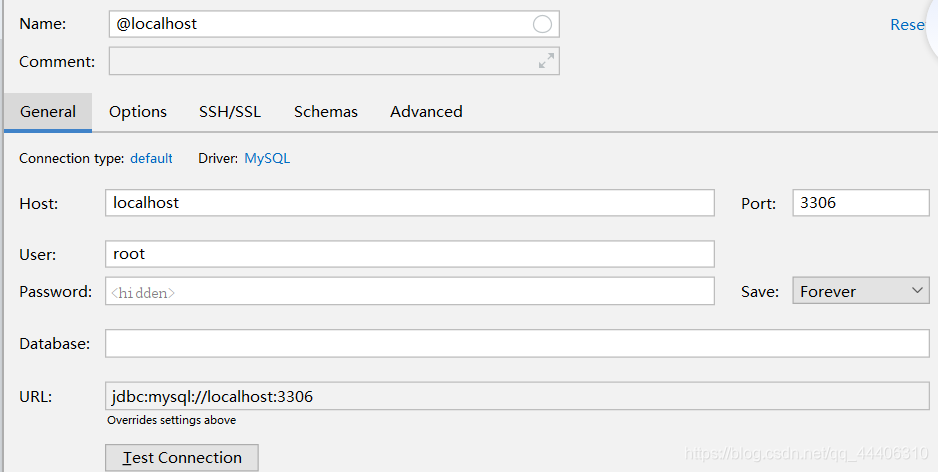Click the default connection type link
This screenshot has height=472, width=938.
pyautogui.click(x=151, y=158)
